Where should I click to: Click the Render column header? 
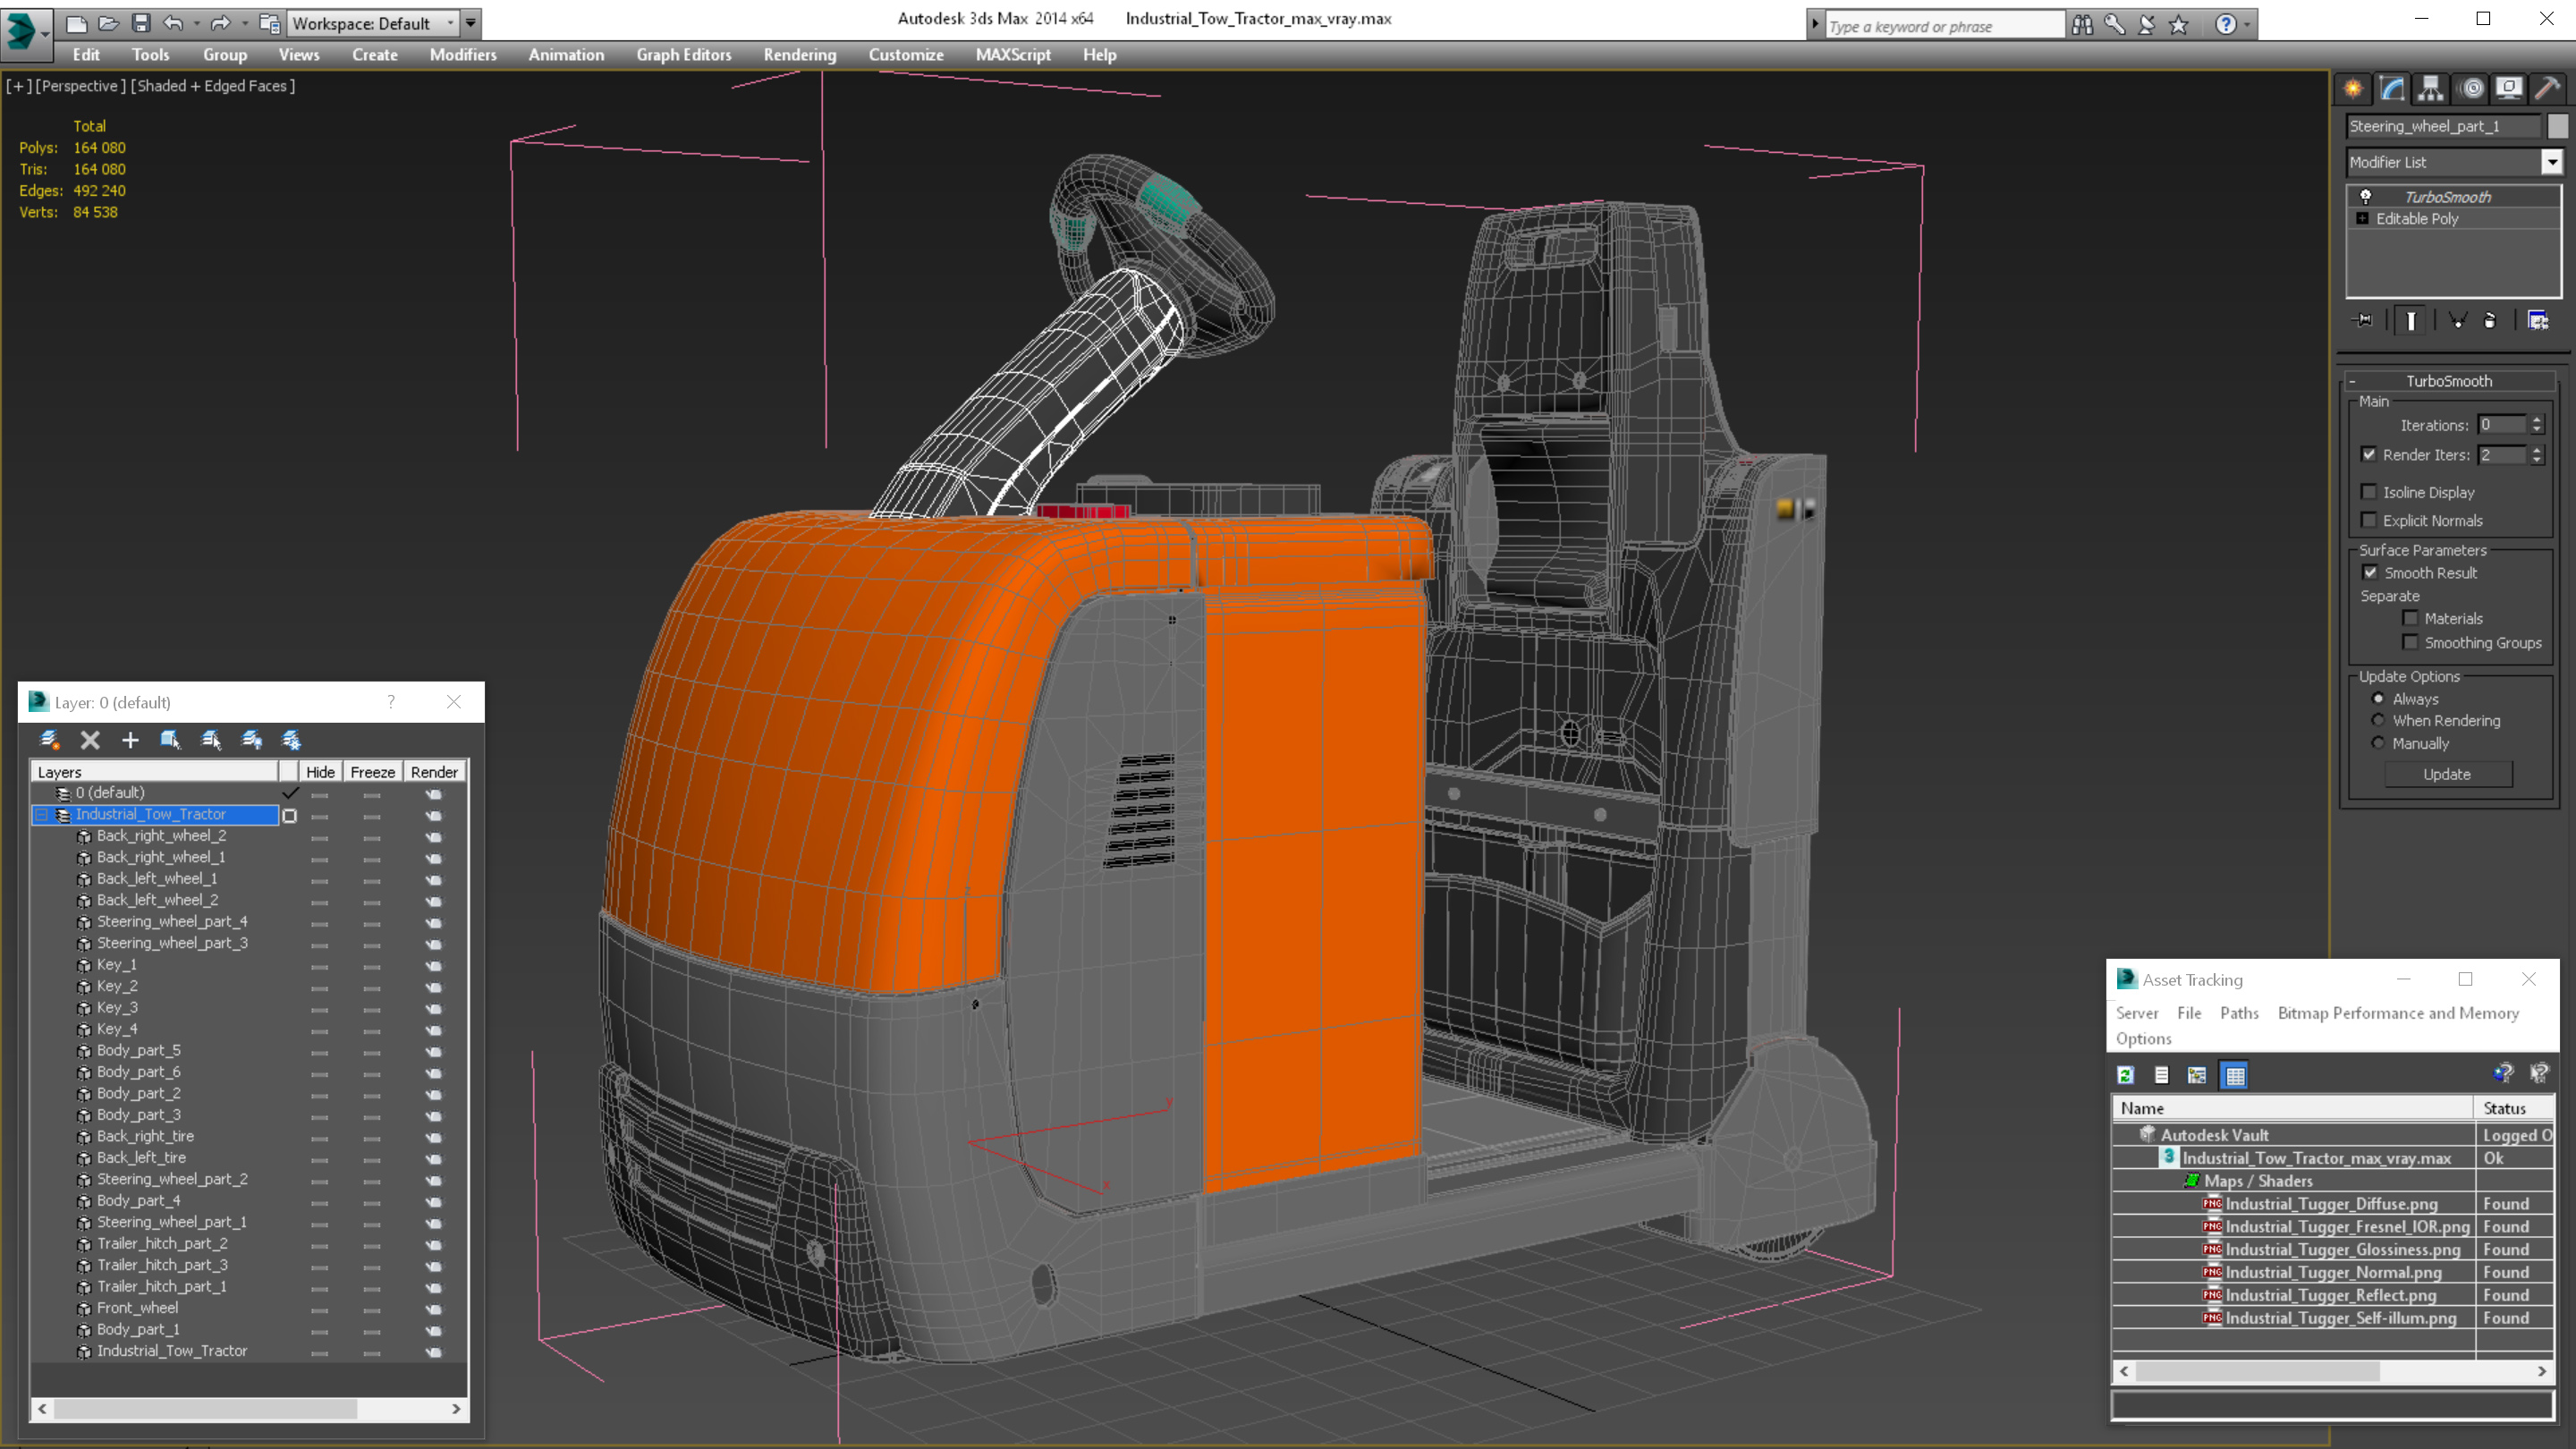coord(434,772)
